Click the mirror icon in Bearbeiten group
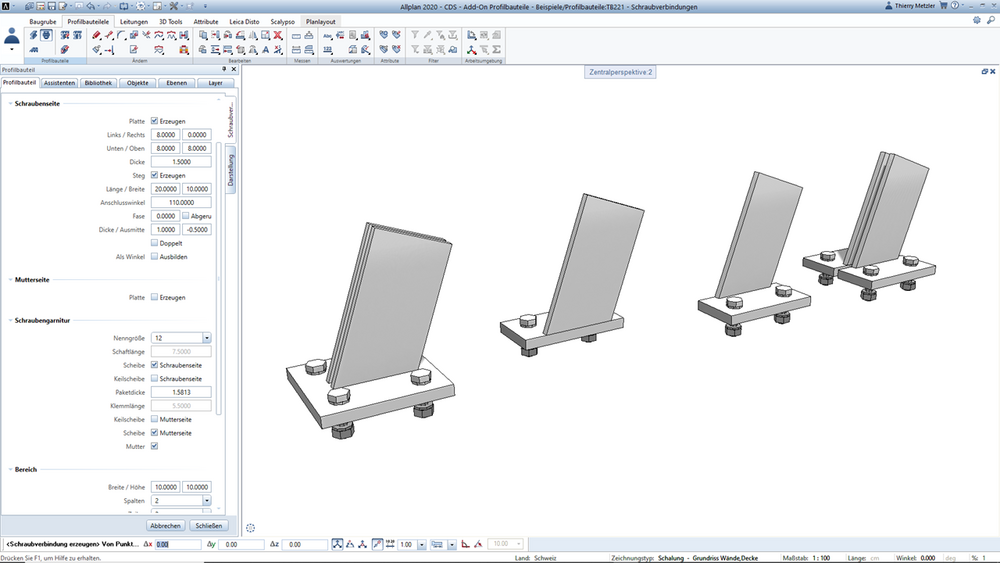This screenshot has width=1000, height=563. [253, 35]
